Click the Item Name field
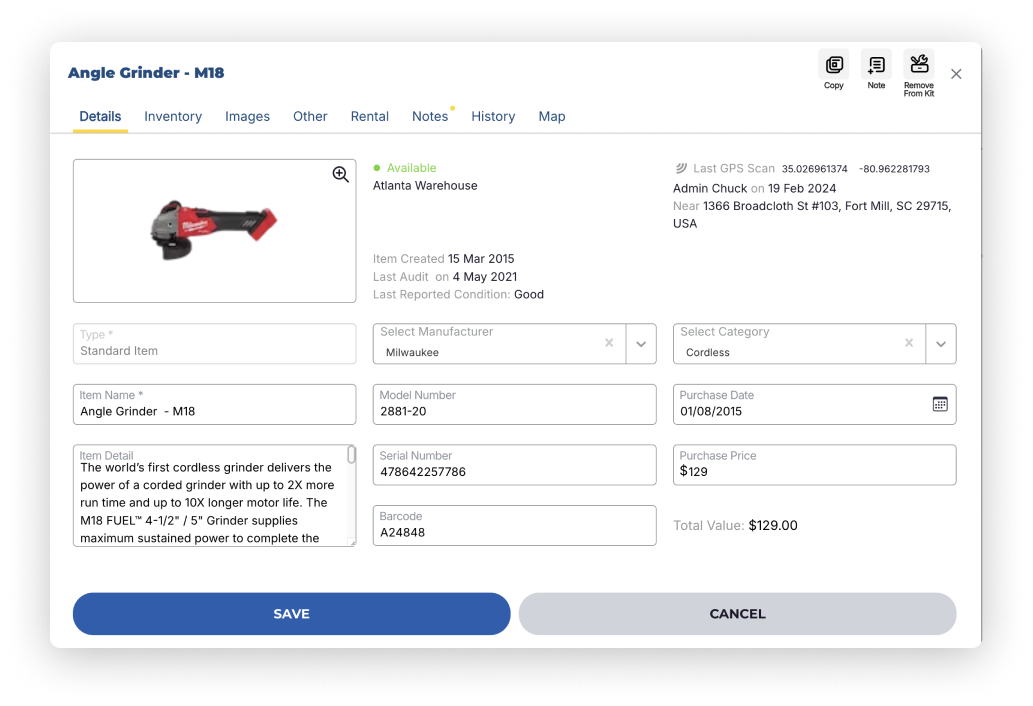1033x706 pixels. coord(215,404)
